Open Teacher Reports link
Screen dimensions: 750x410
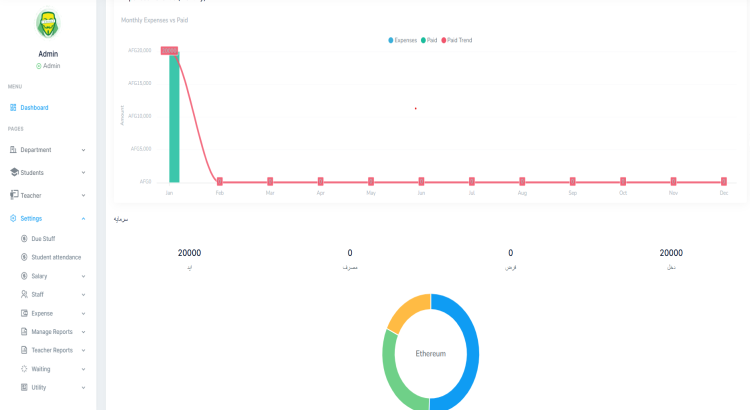click(x=52, y=350)
